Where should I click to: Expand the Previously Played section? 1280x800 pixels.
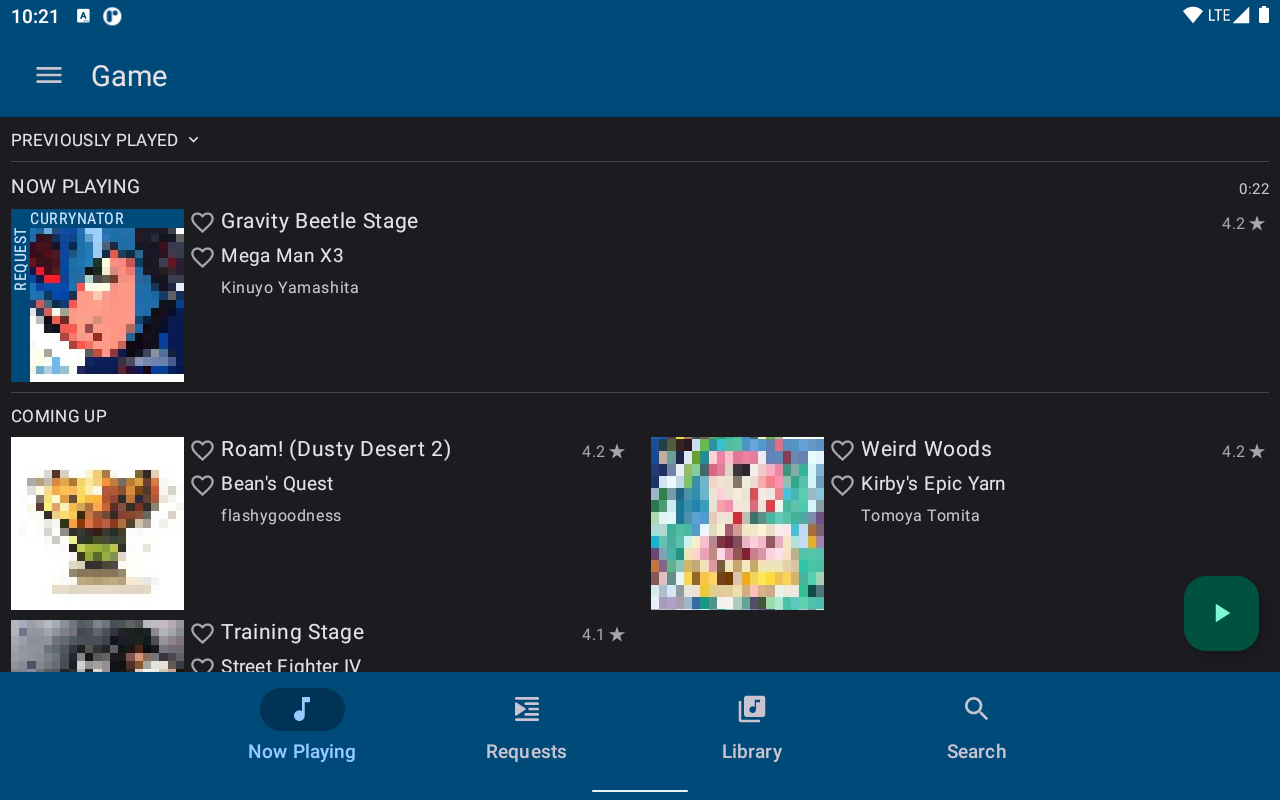click(x=105, y=140)
